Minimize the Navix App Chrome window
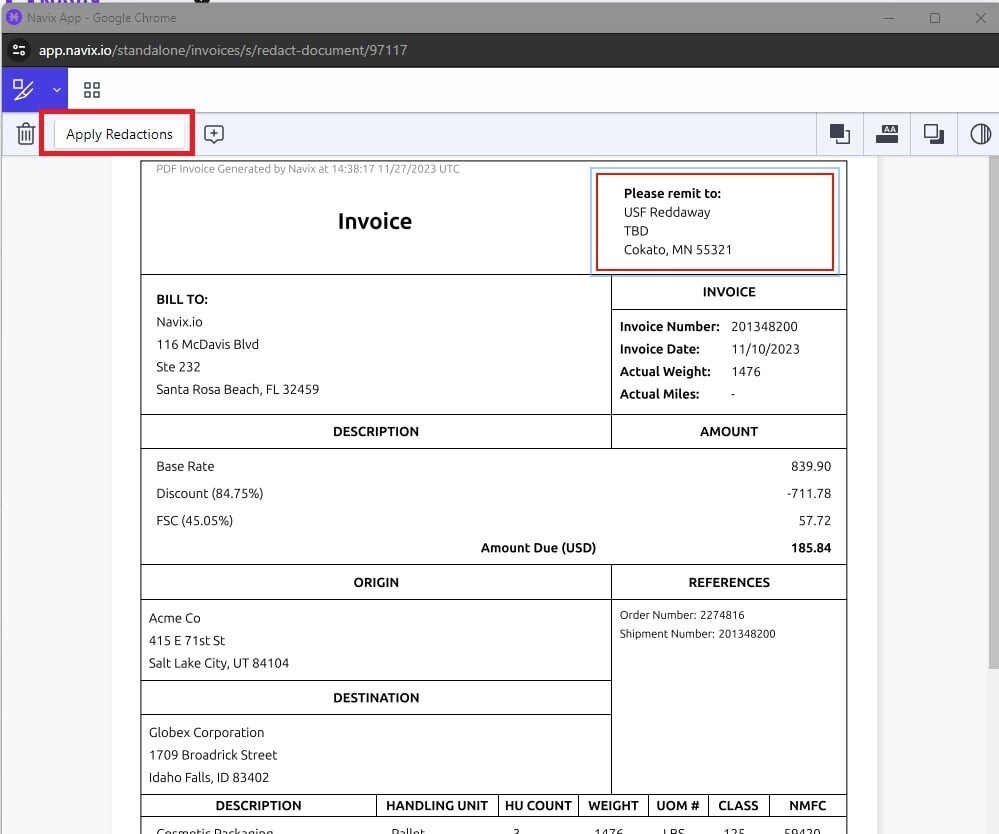The width and height of the screenshot is (999, 834). [x=889, y=18]
